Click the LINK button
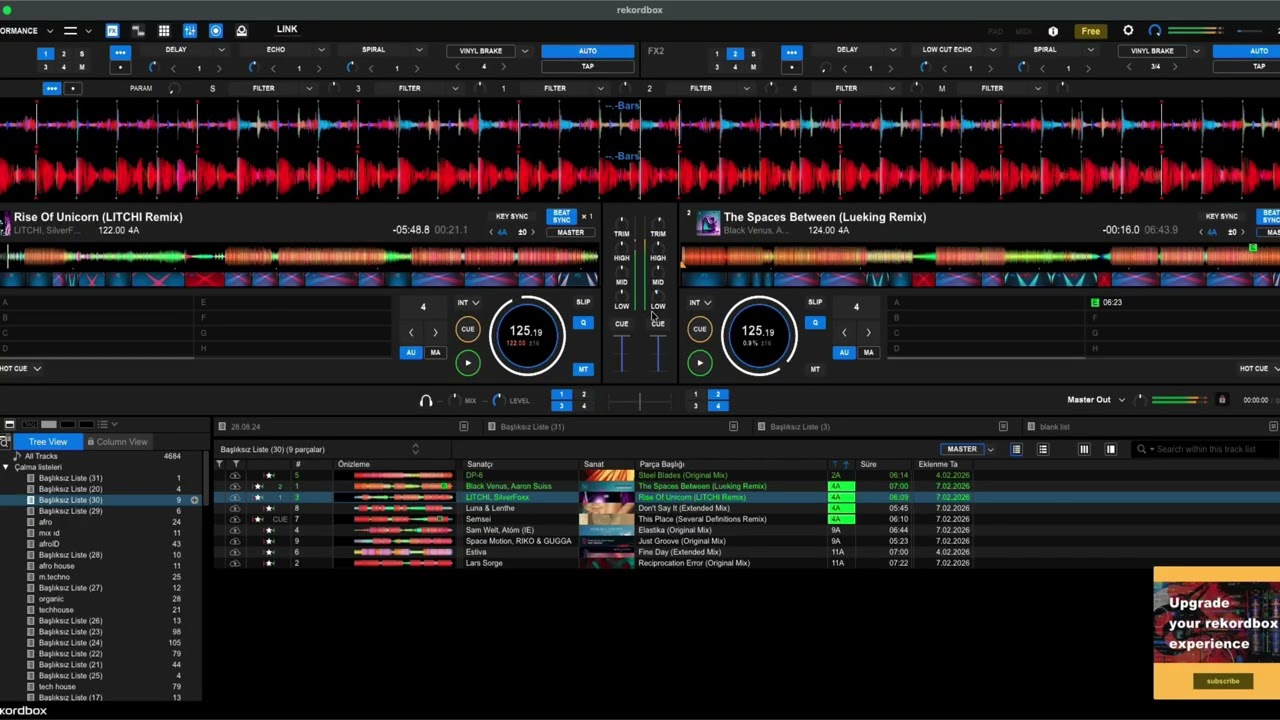 click(x=287, y=29)
